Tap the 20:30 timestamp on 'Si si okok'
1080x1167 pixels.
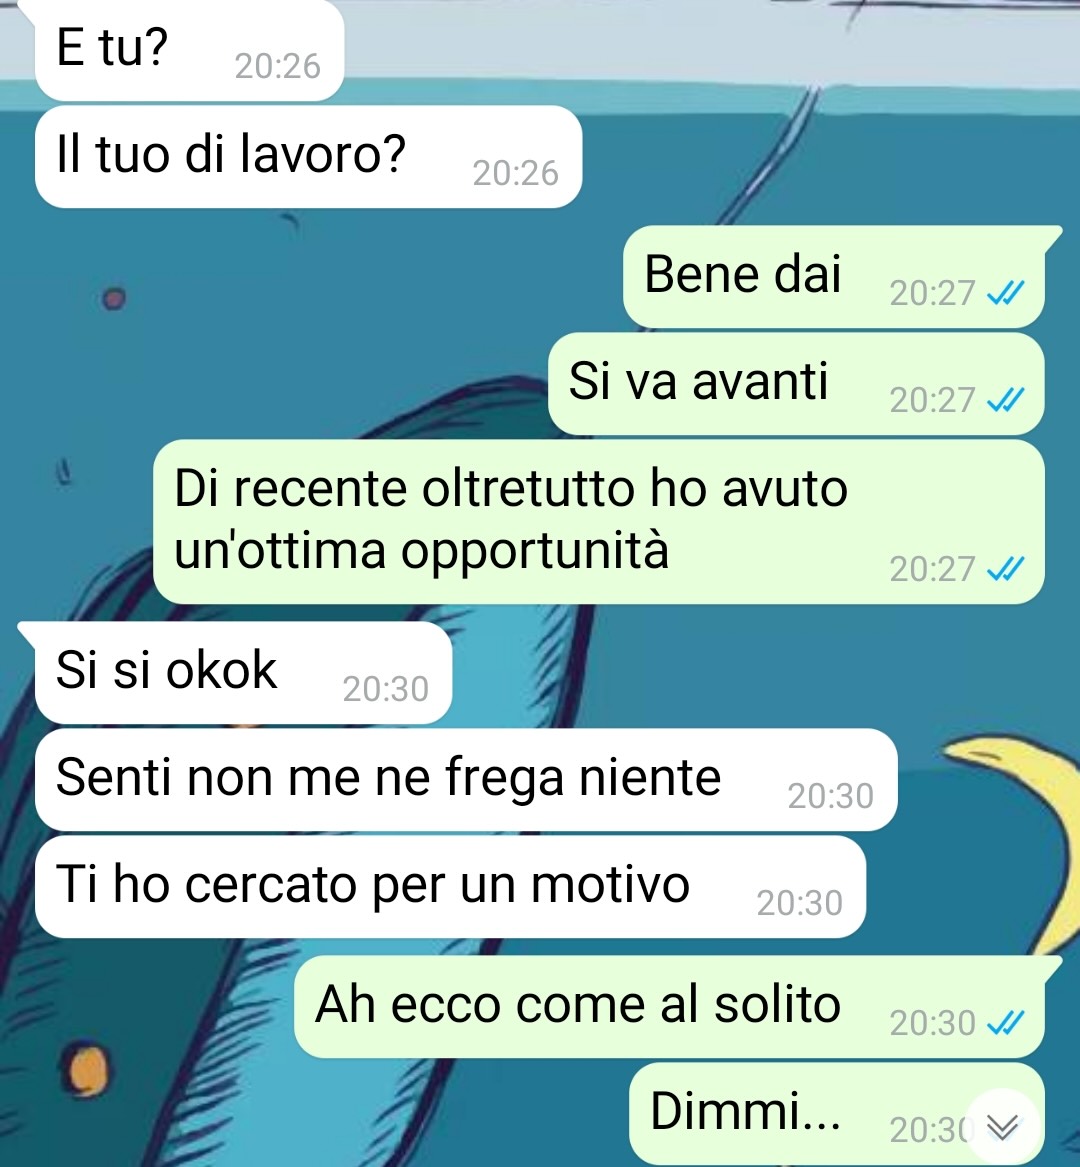pos(386,690)
